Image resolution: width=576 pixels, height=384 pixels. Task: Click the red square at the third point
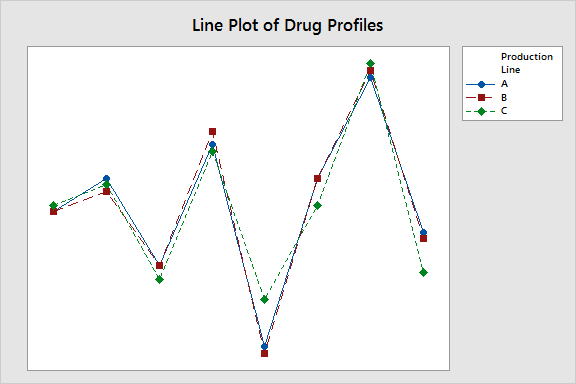point(159,265)
